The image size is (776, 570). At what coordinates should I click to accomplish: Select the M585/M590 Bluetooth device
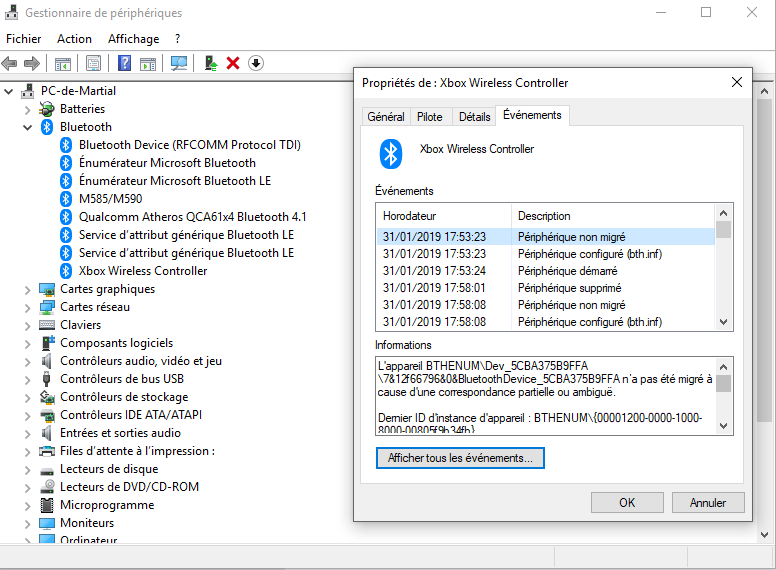(x=110, y=199)
